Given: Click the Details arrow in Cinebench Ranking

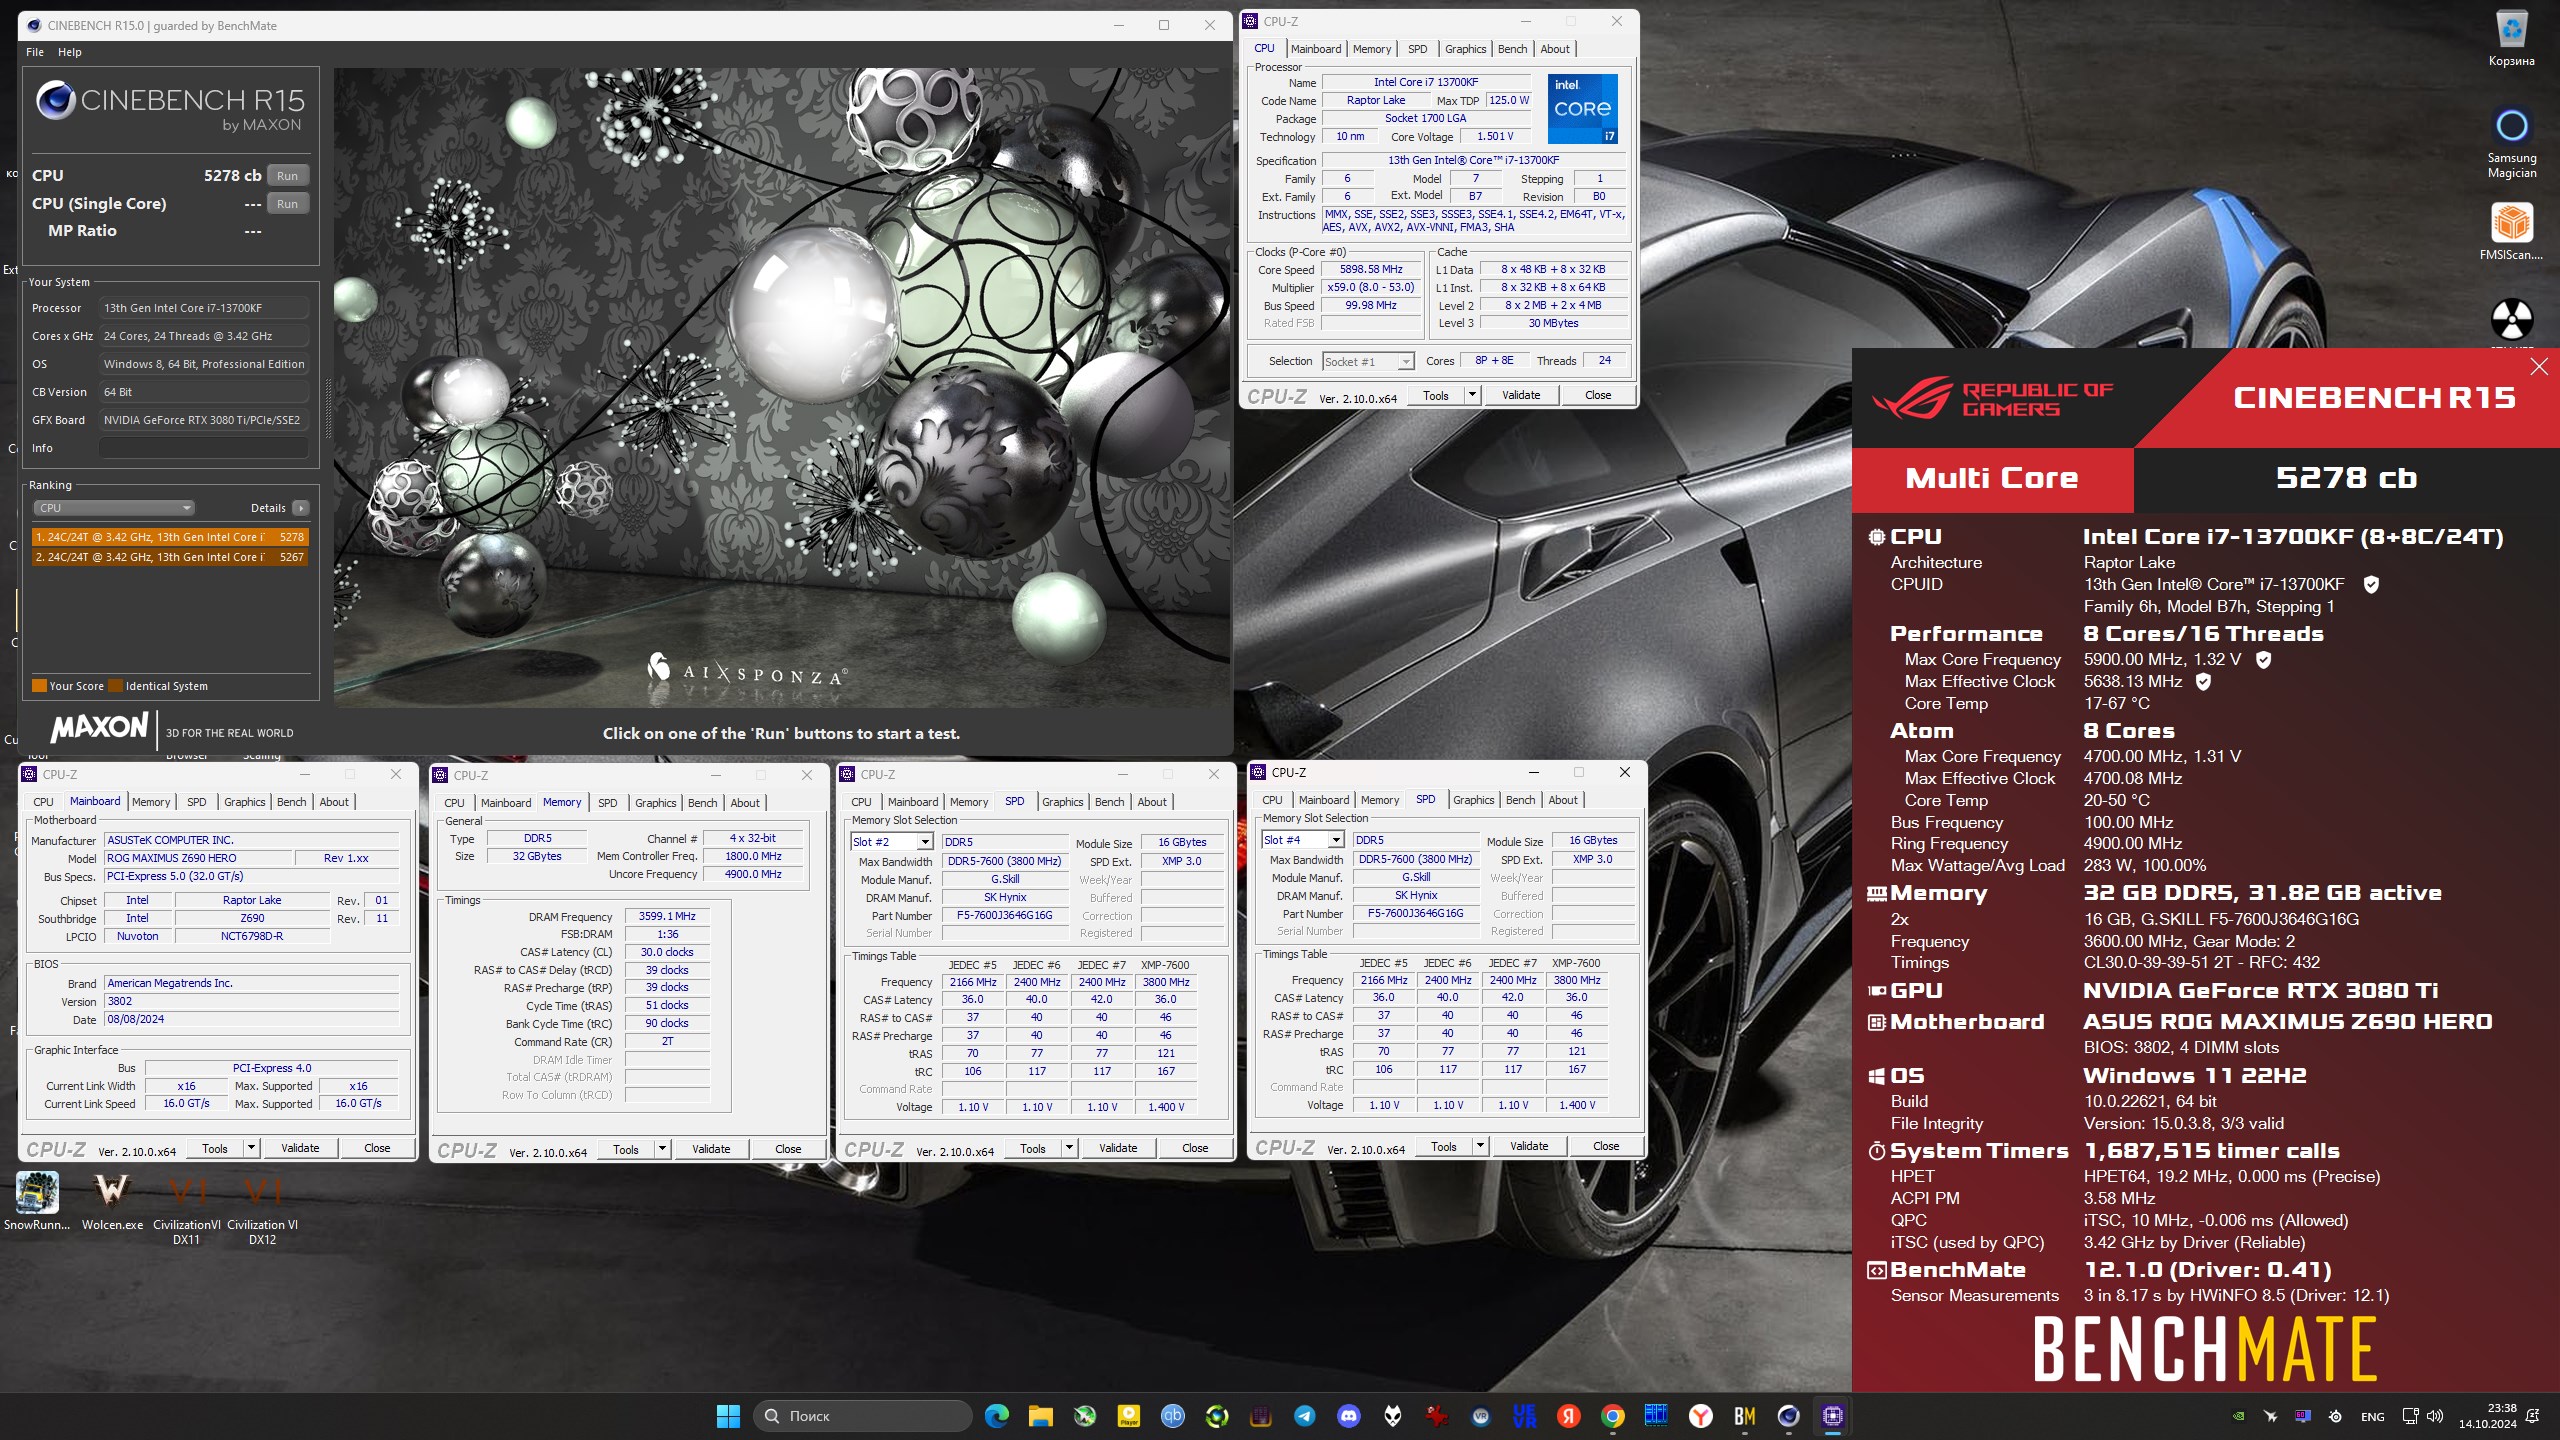Looking at the screenshot, I should tap(300, 508).
